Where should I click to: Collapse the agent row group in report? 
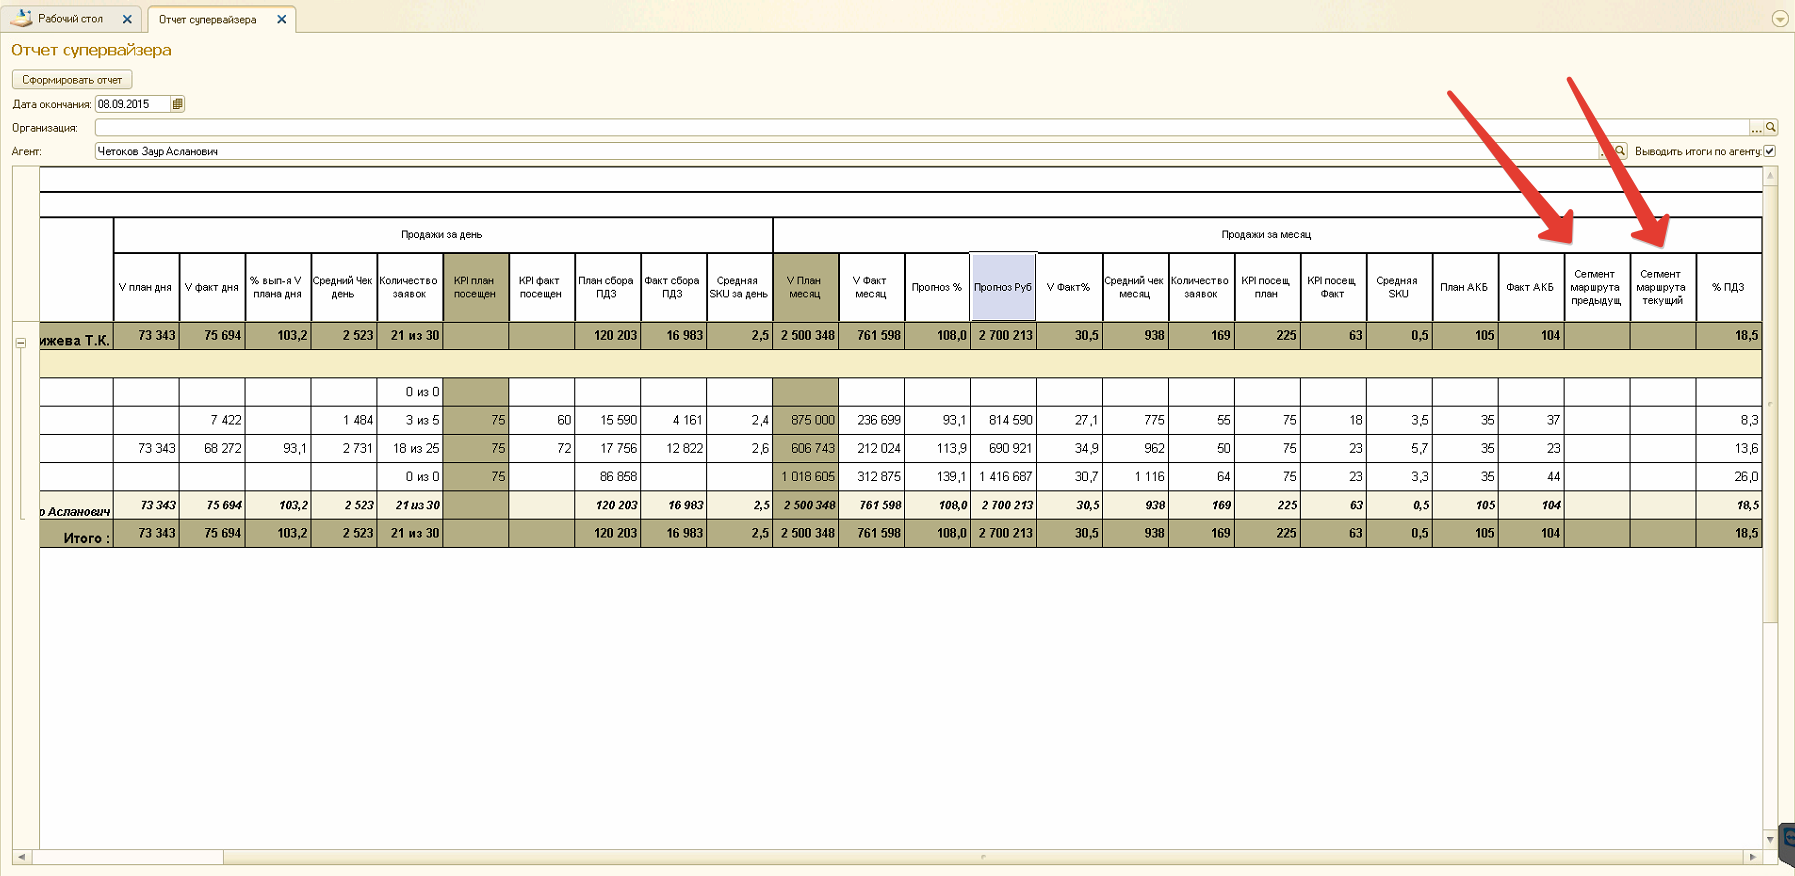point(20,342)
